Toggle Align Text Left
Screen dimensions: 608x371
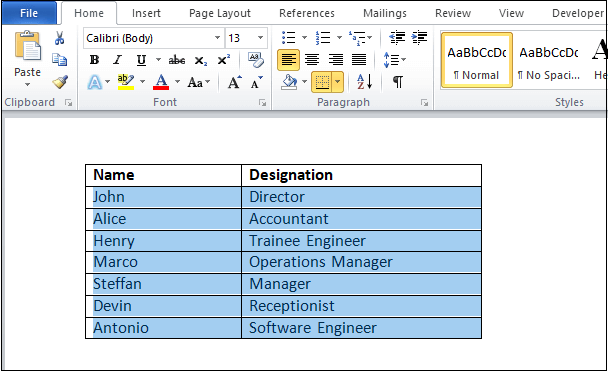click(x=288, y=60)
